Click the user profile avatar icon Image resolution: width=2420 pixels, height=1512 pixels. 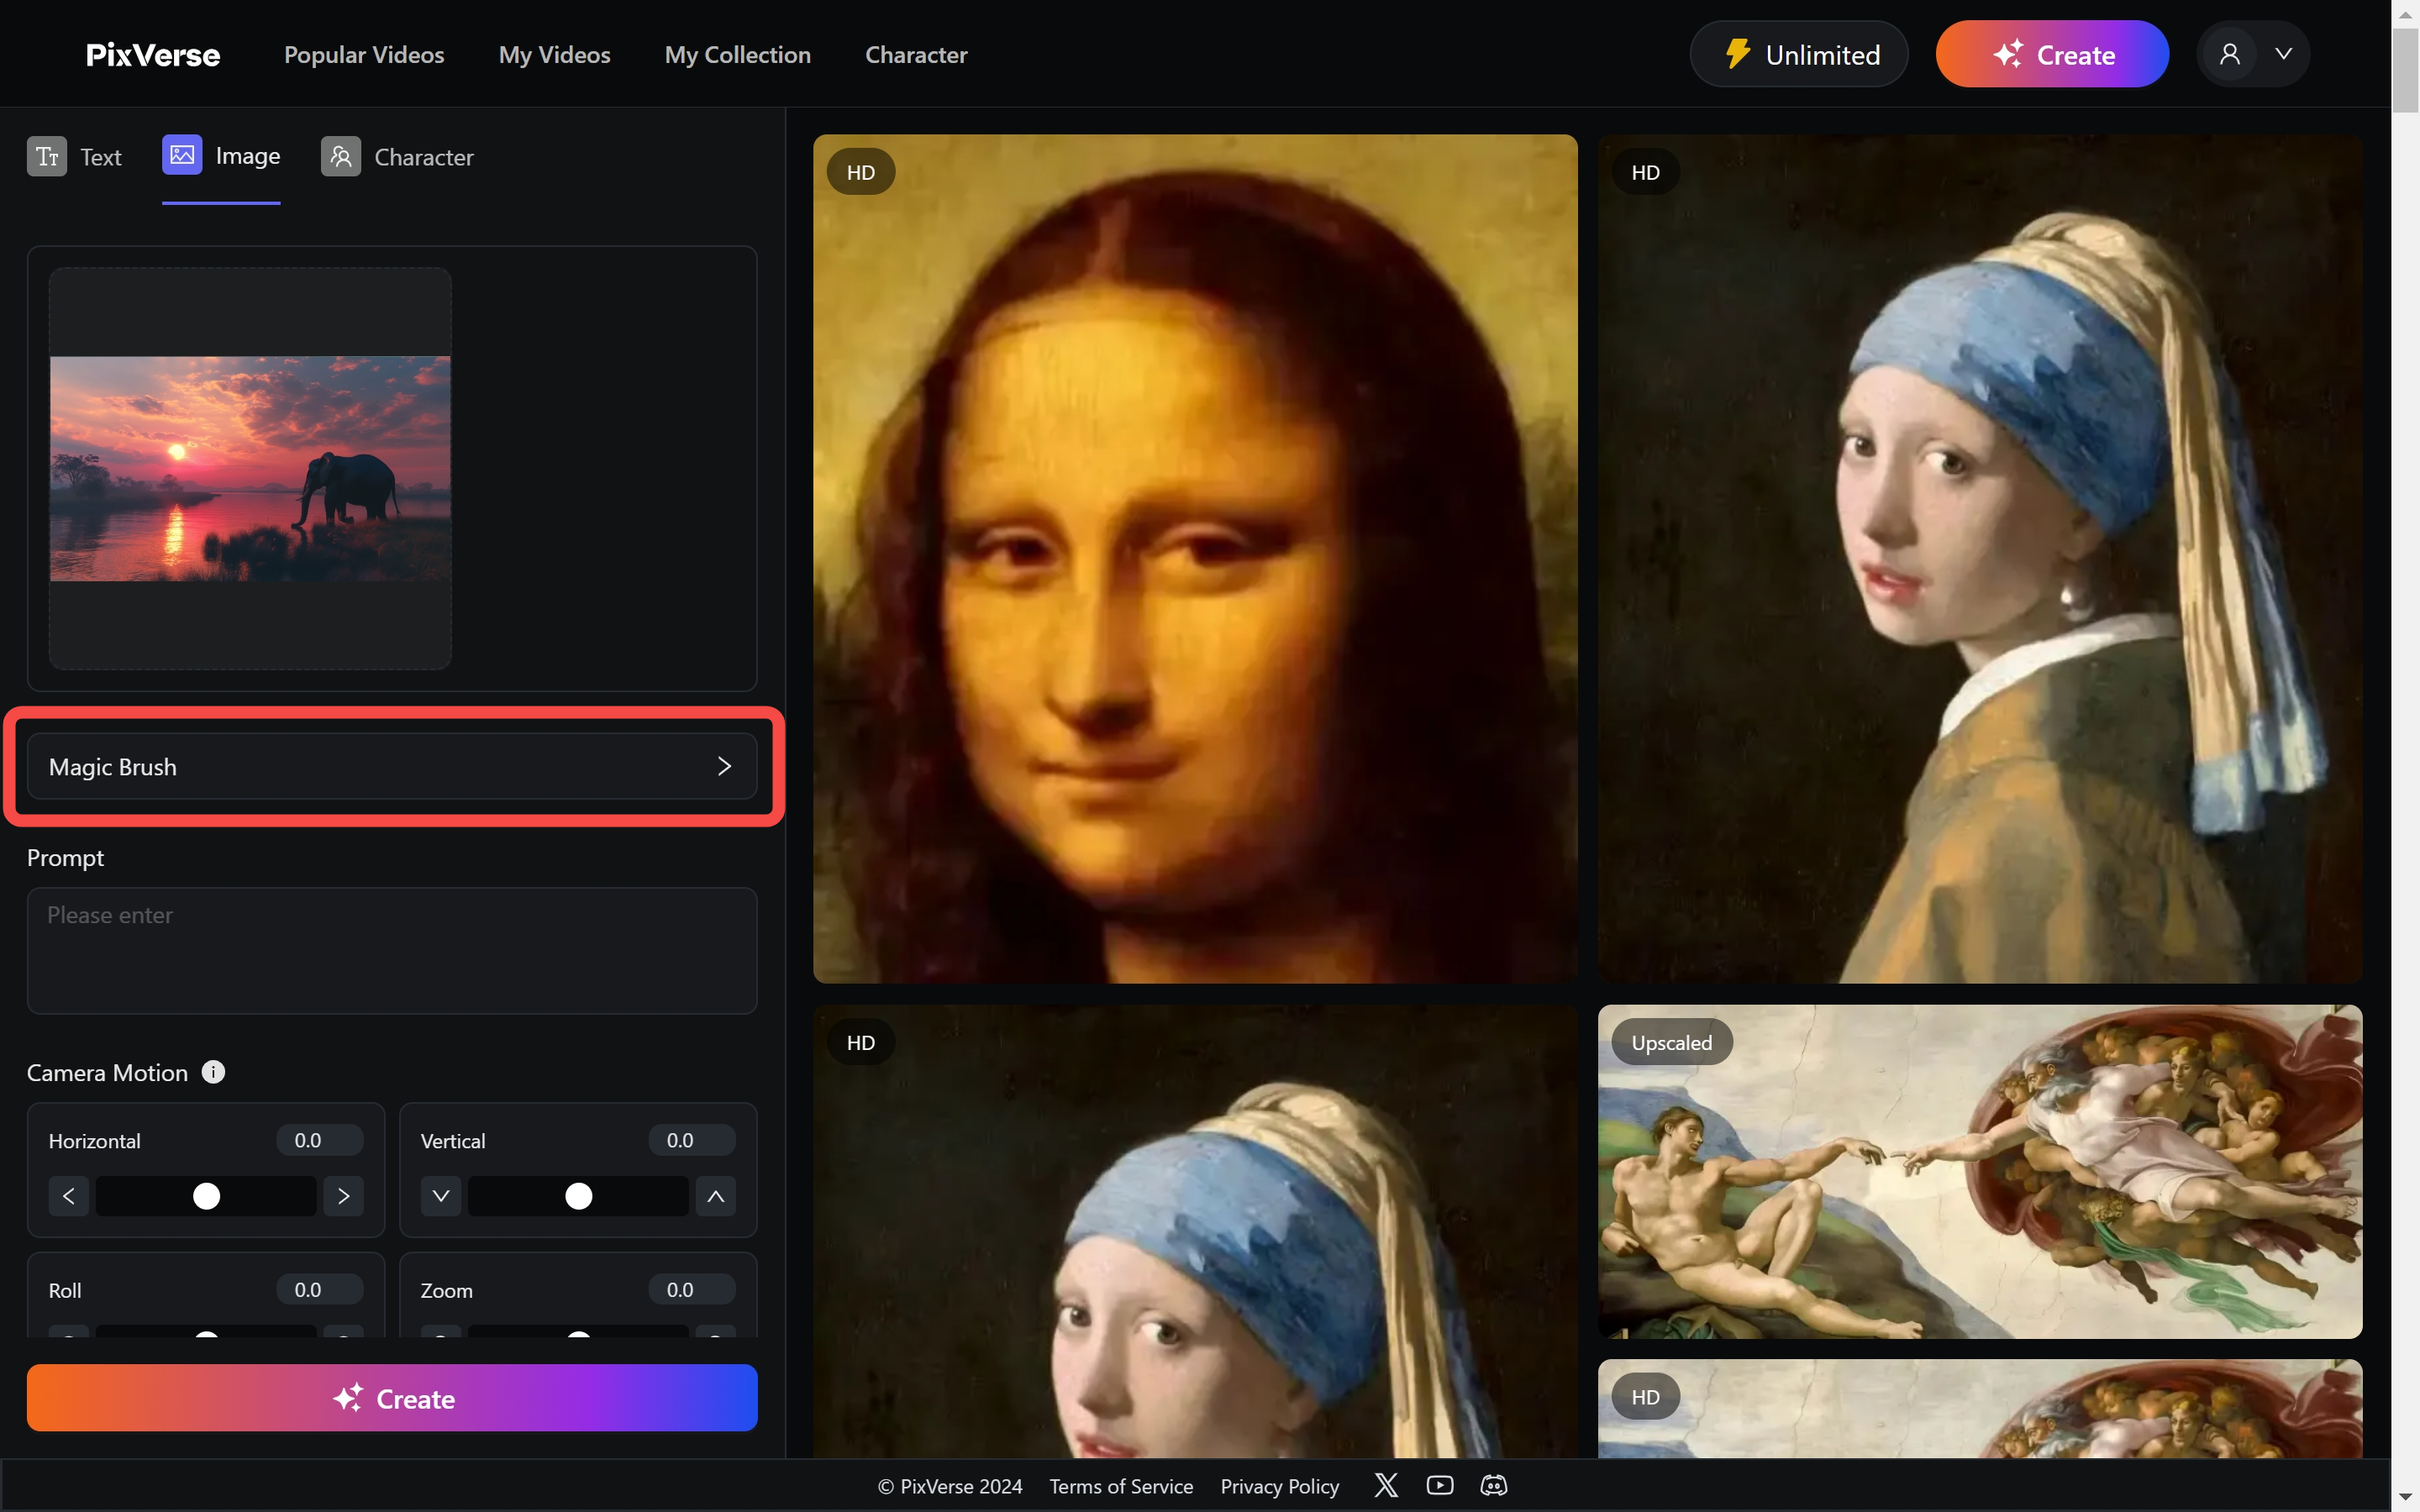click(x=2229, y=54)
